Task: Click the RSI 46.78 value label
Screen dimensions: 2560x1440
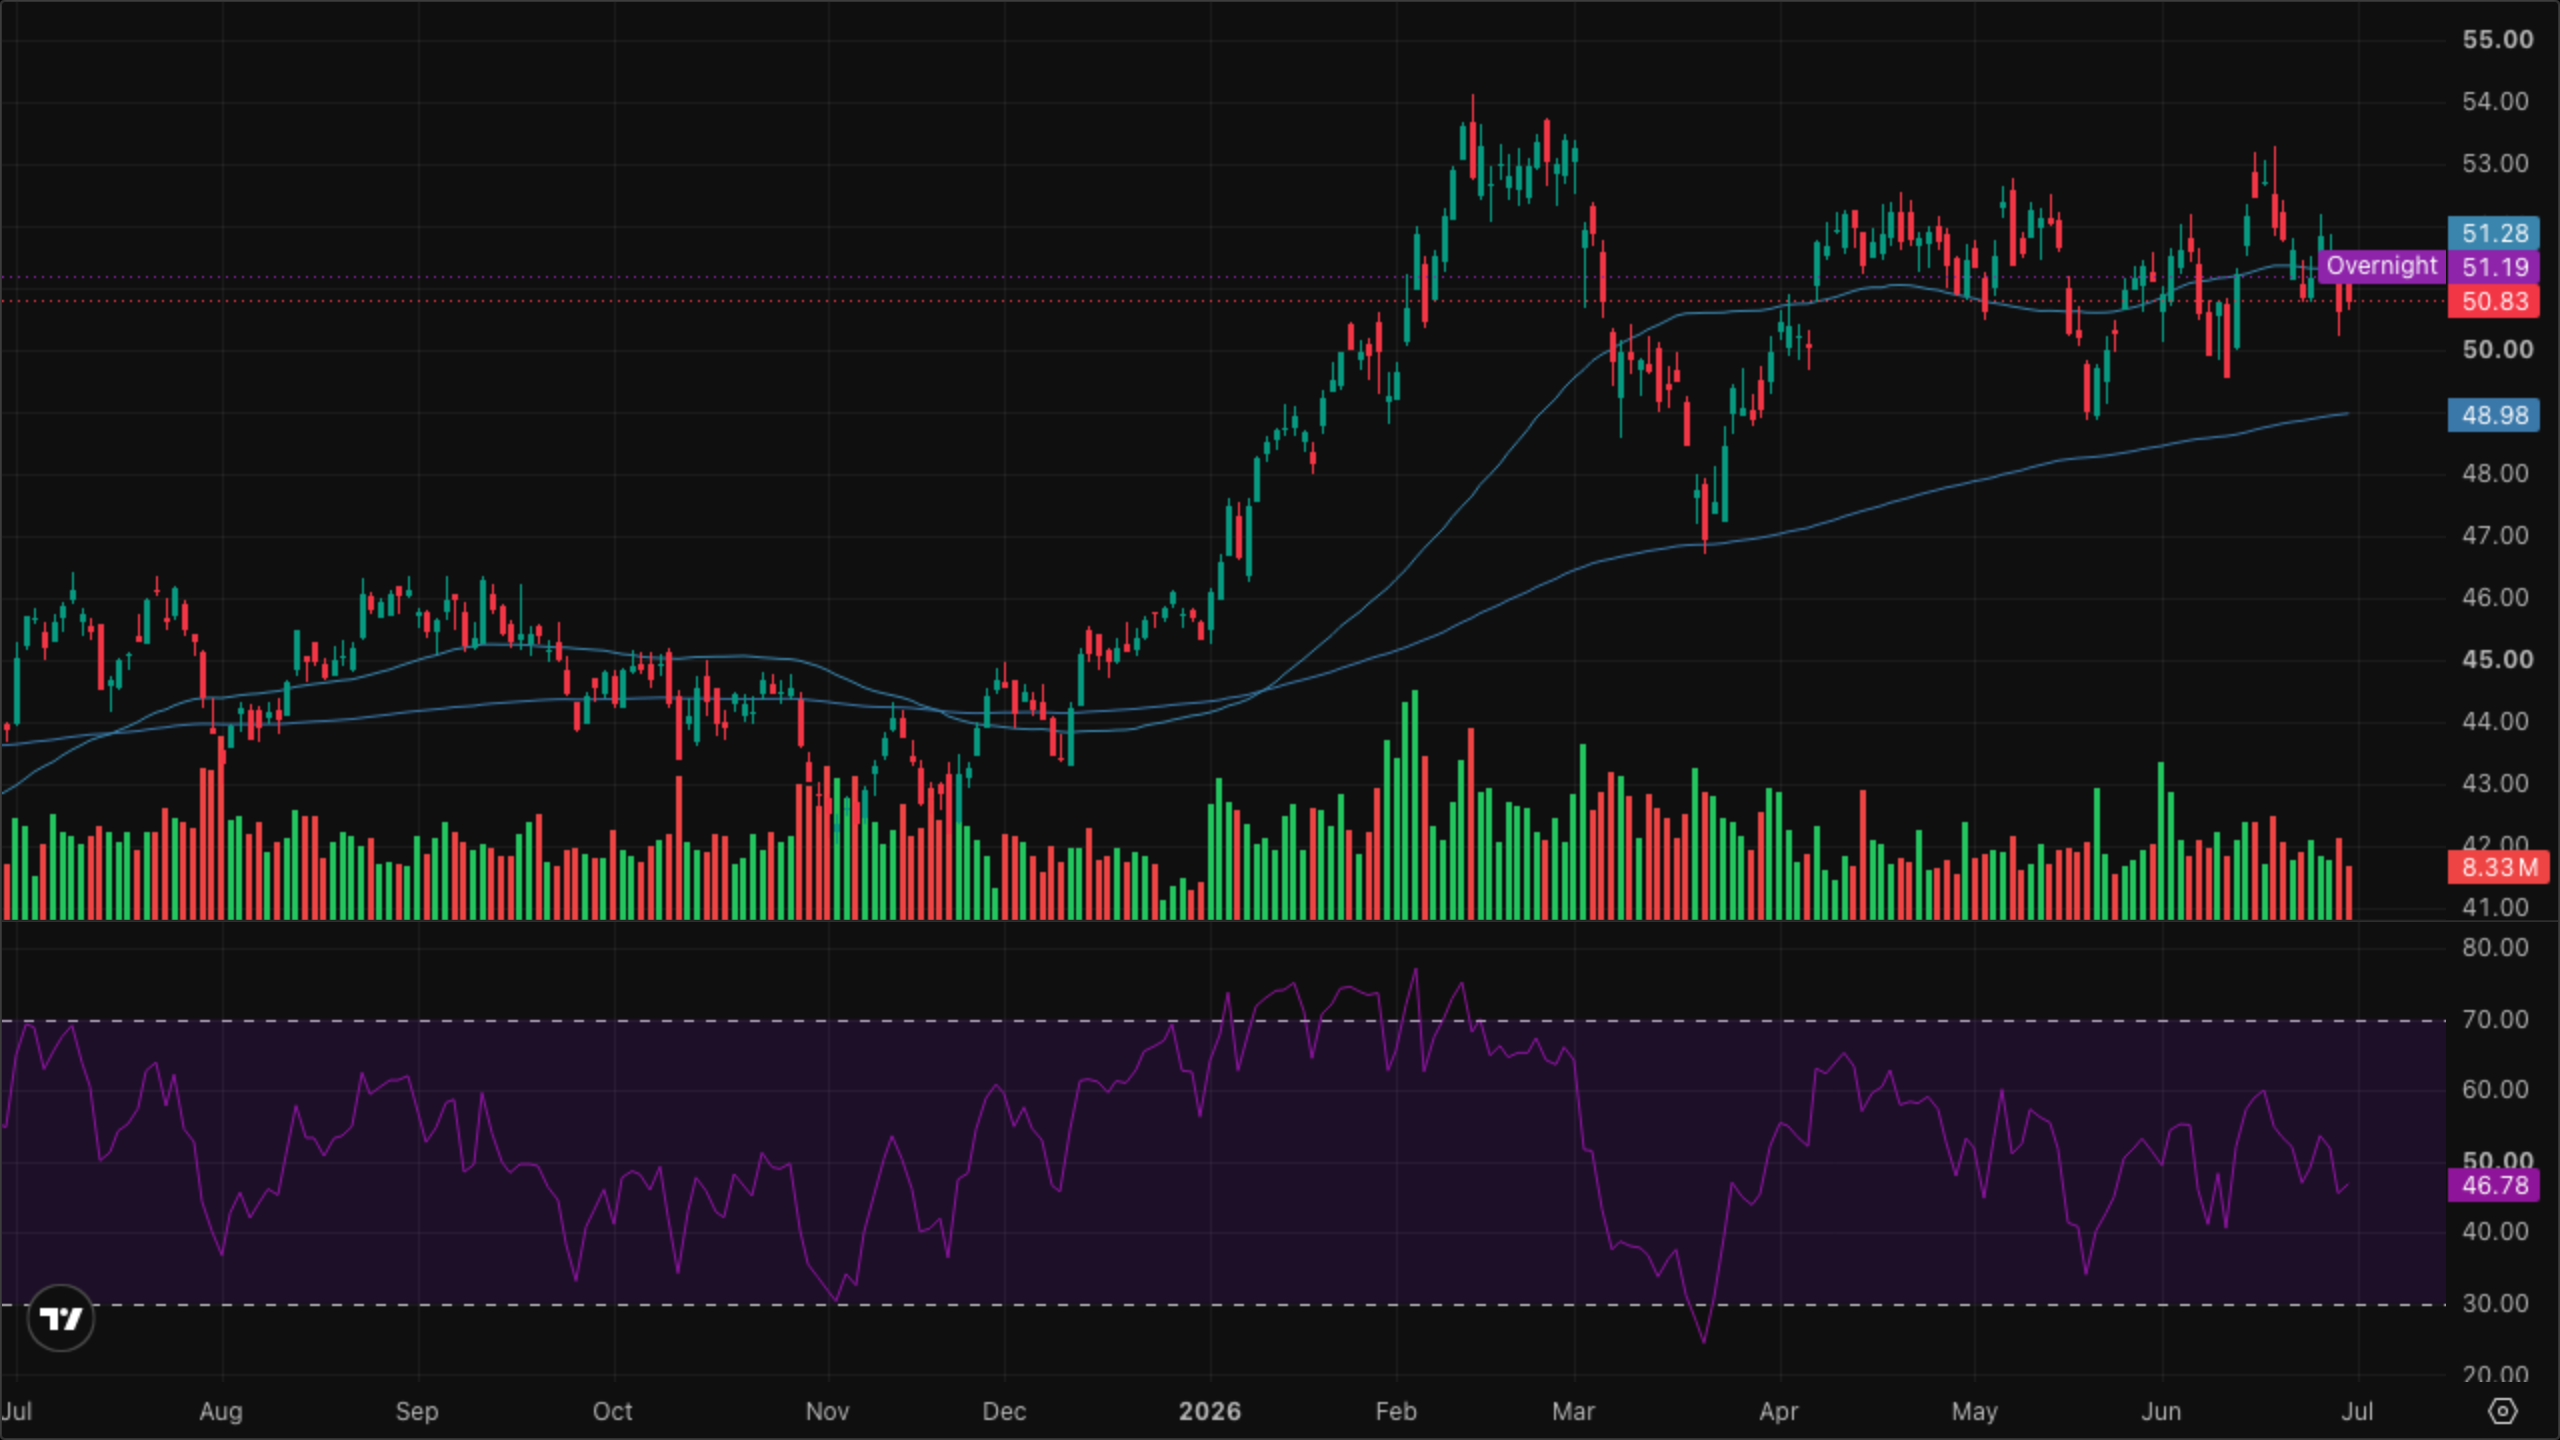Action: [x=2494, y=1186]
